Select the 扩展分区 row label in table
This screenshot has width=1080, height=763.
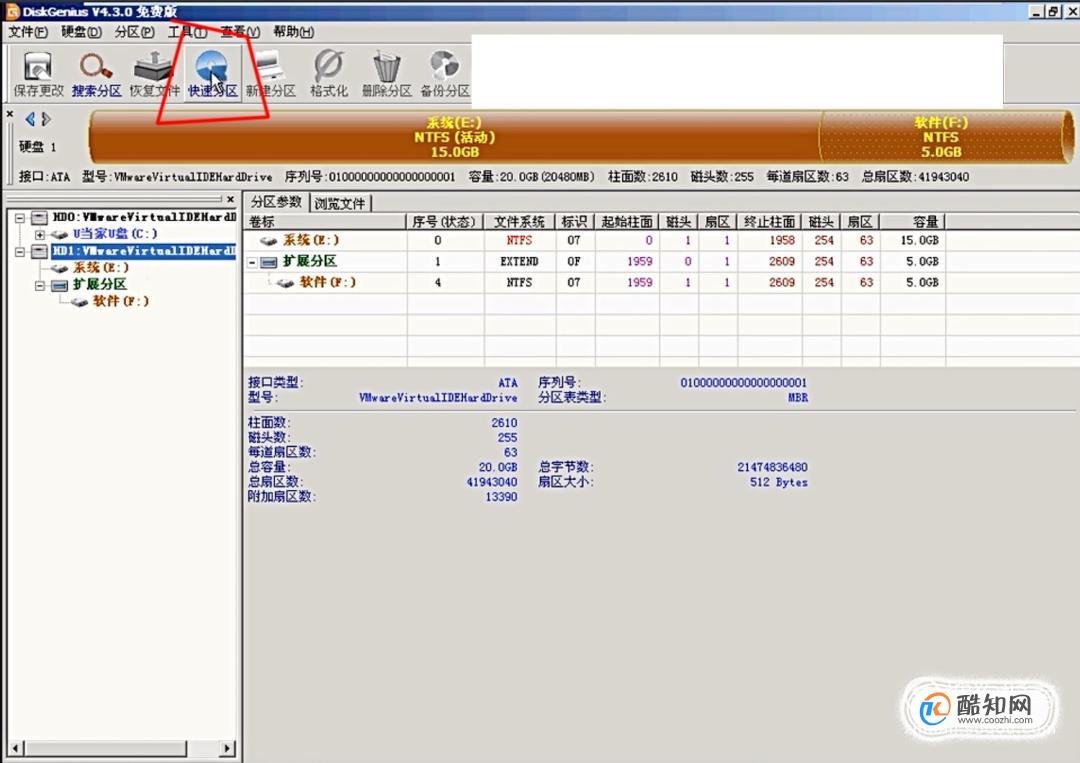310,261
